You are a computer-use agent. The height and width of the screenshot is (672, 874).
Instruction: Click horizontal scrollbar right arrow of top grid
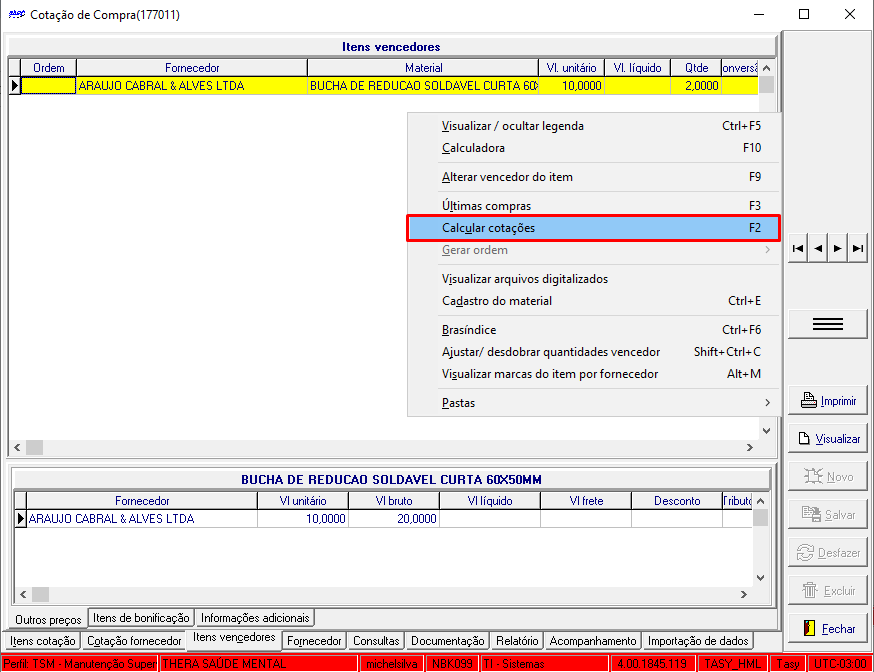tap(750, 447)
